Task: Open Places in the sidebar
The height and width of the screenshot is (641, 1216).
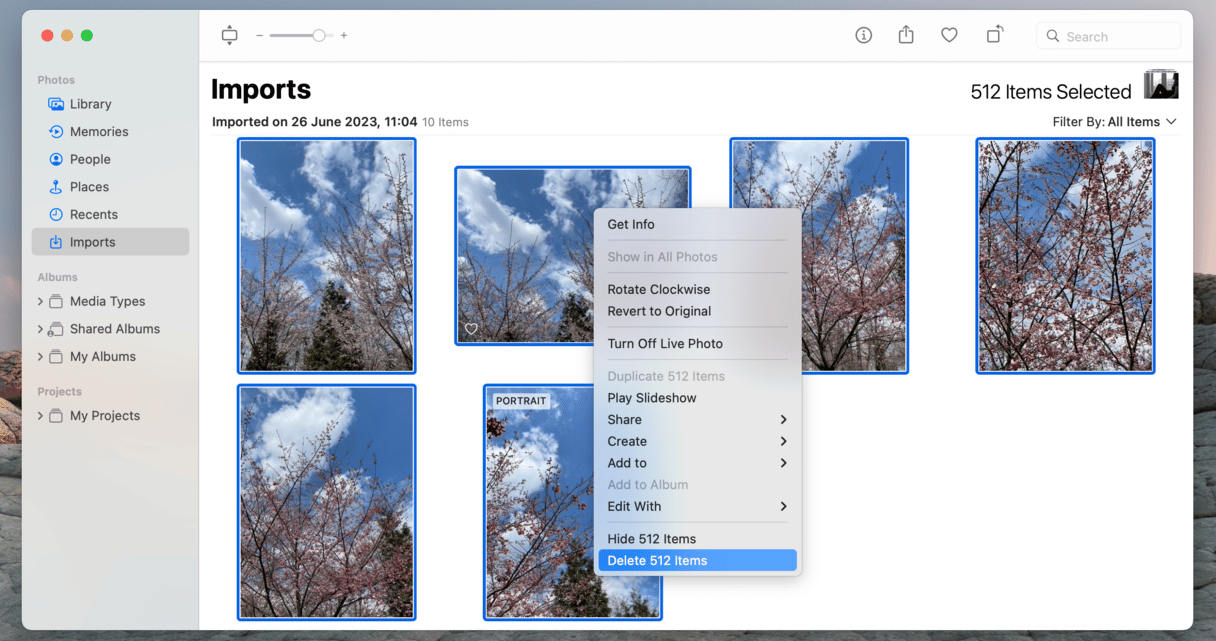Action: pos(89,187)
